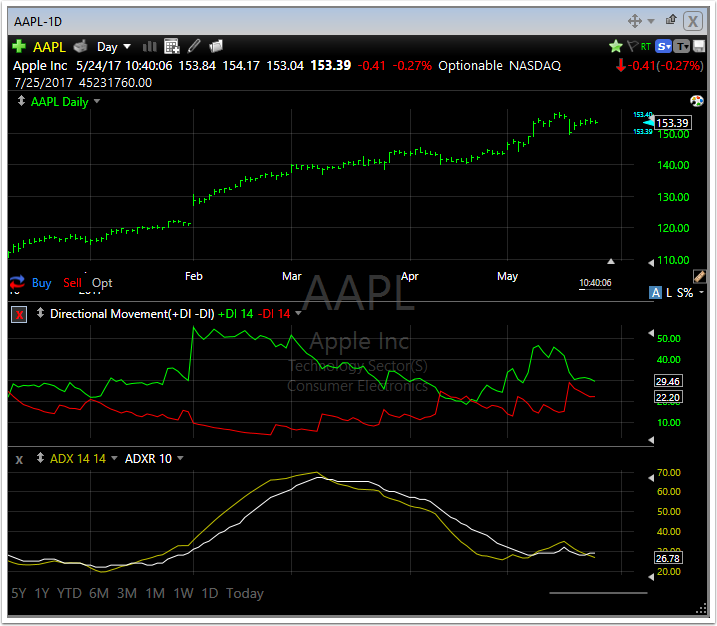Viewport: 717px width, 626px height.
Task: Remove the ADX pane with gray x
Action: tap(19, 460)
